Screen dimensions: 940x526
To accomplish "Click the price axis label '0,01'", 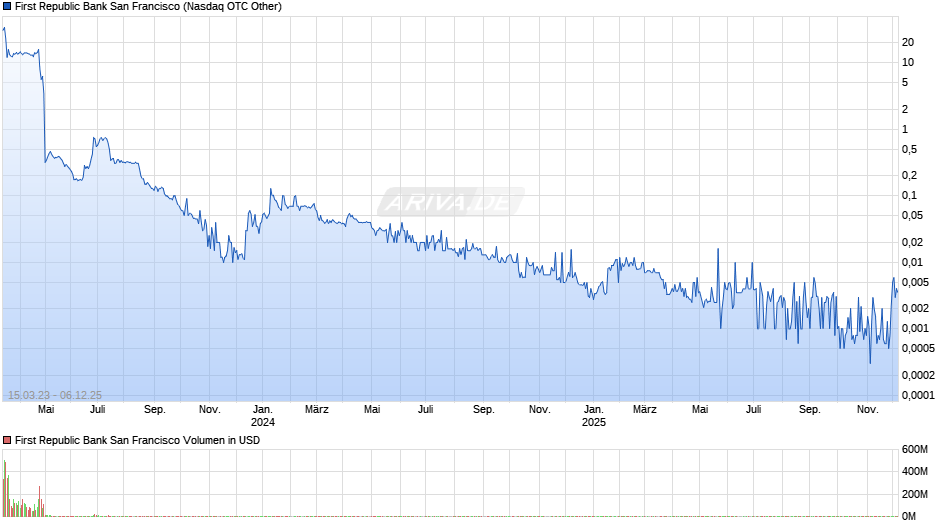I will [x=912, y=262].
